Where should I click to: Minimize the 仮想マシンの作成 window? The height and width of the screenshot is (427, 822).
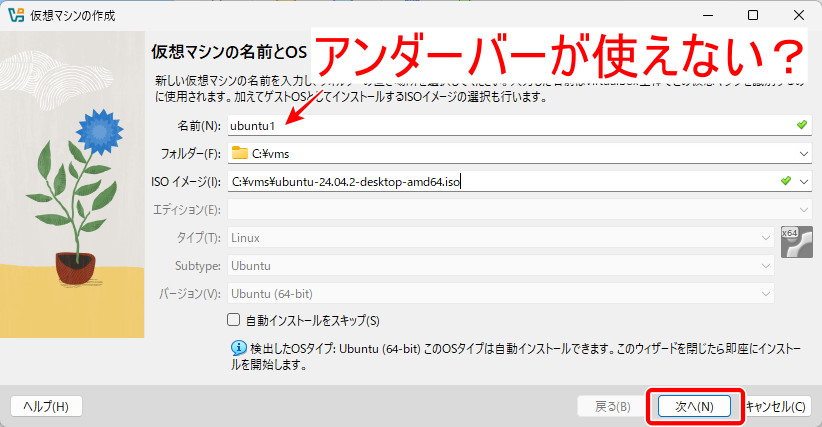pyautogui.click(x=708, y=15)
